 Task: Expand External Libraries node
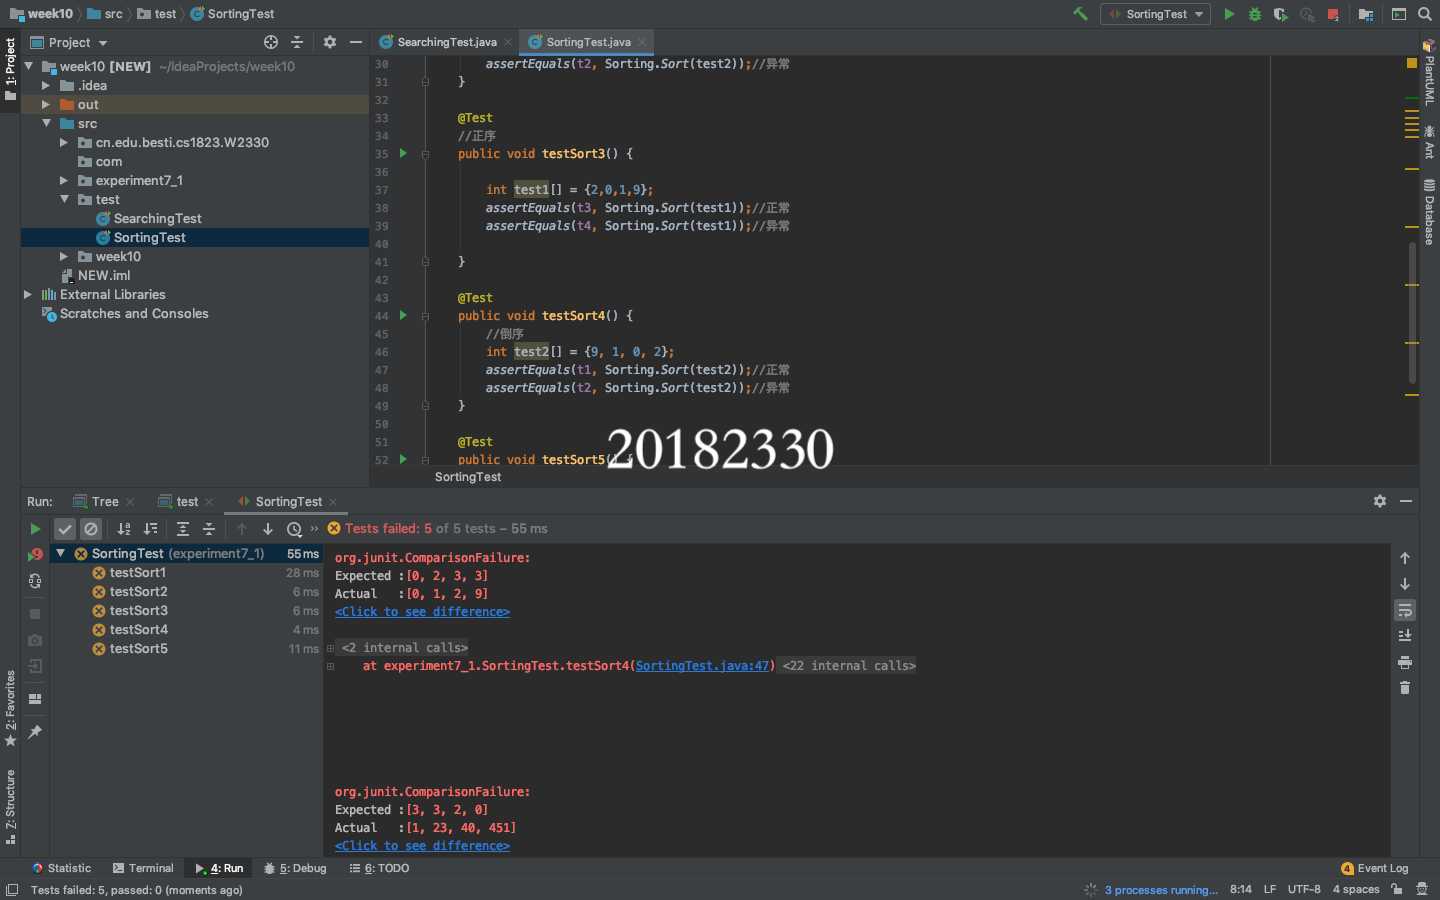coord(28,294)
